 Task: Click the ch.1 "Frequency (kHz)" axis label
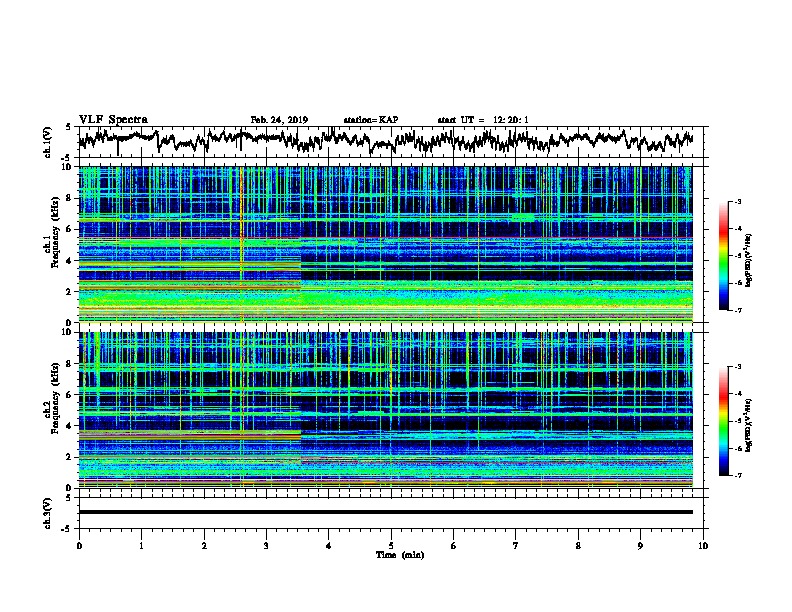click(55, 233)
